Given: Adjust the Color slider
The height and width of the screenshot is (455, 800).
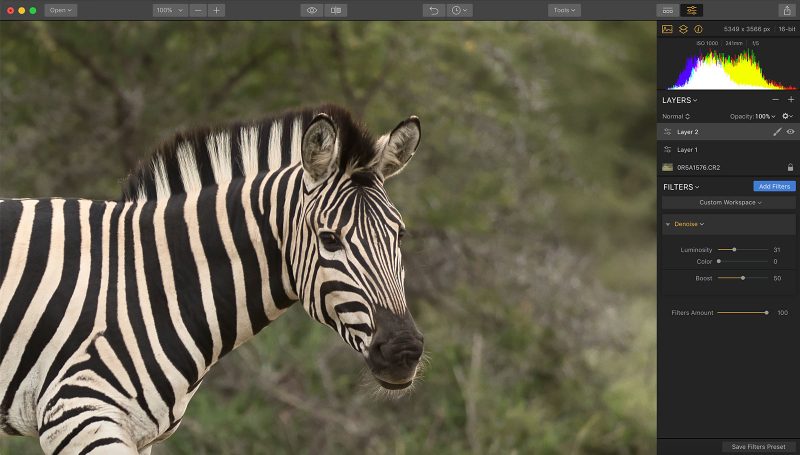Looking at the screenshot, I should [742, 261].
